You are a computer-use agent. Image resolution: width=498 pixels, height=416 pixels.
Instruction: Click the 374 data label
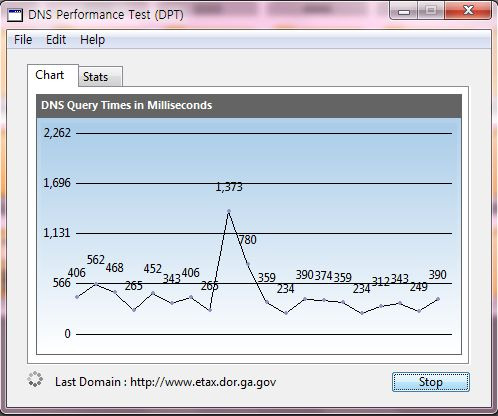(x=324, y=276)
